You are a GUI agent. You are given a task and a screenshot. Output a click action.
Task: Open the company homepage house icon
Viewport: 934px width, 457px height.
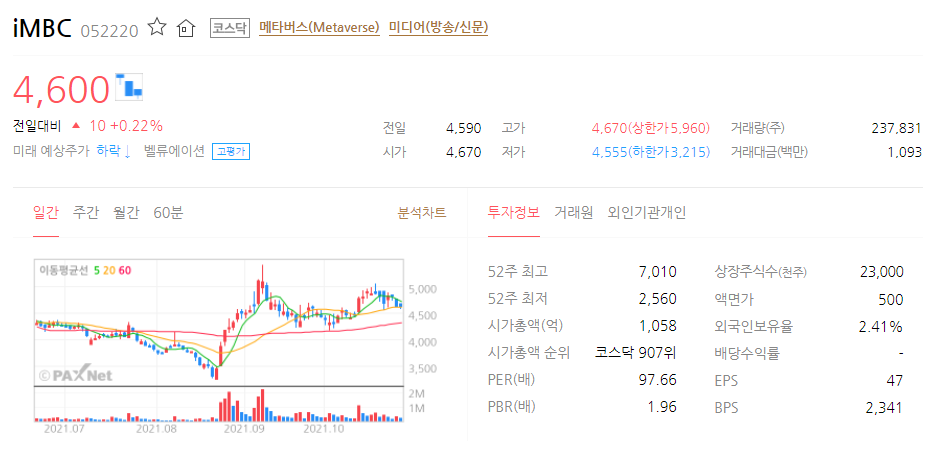click(x=186, y=28)
